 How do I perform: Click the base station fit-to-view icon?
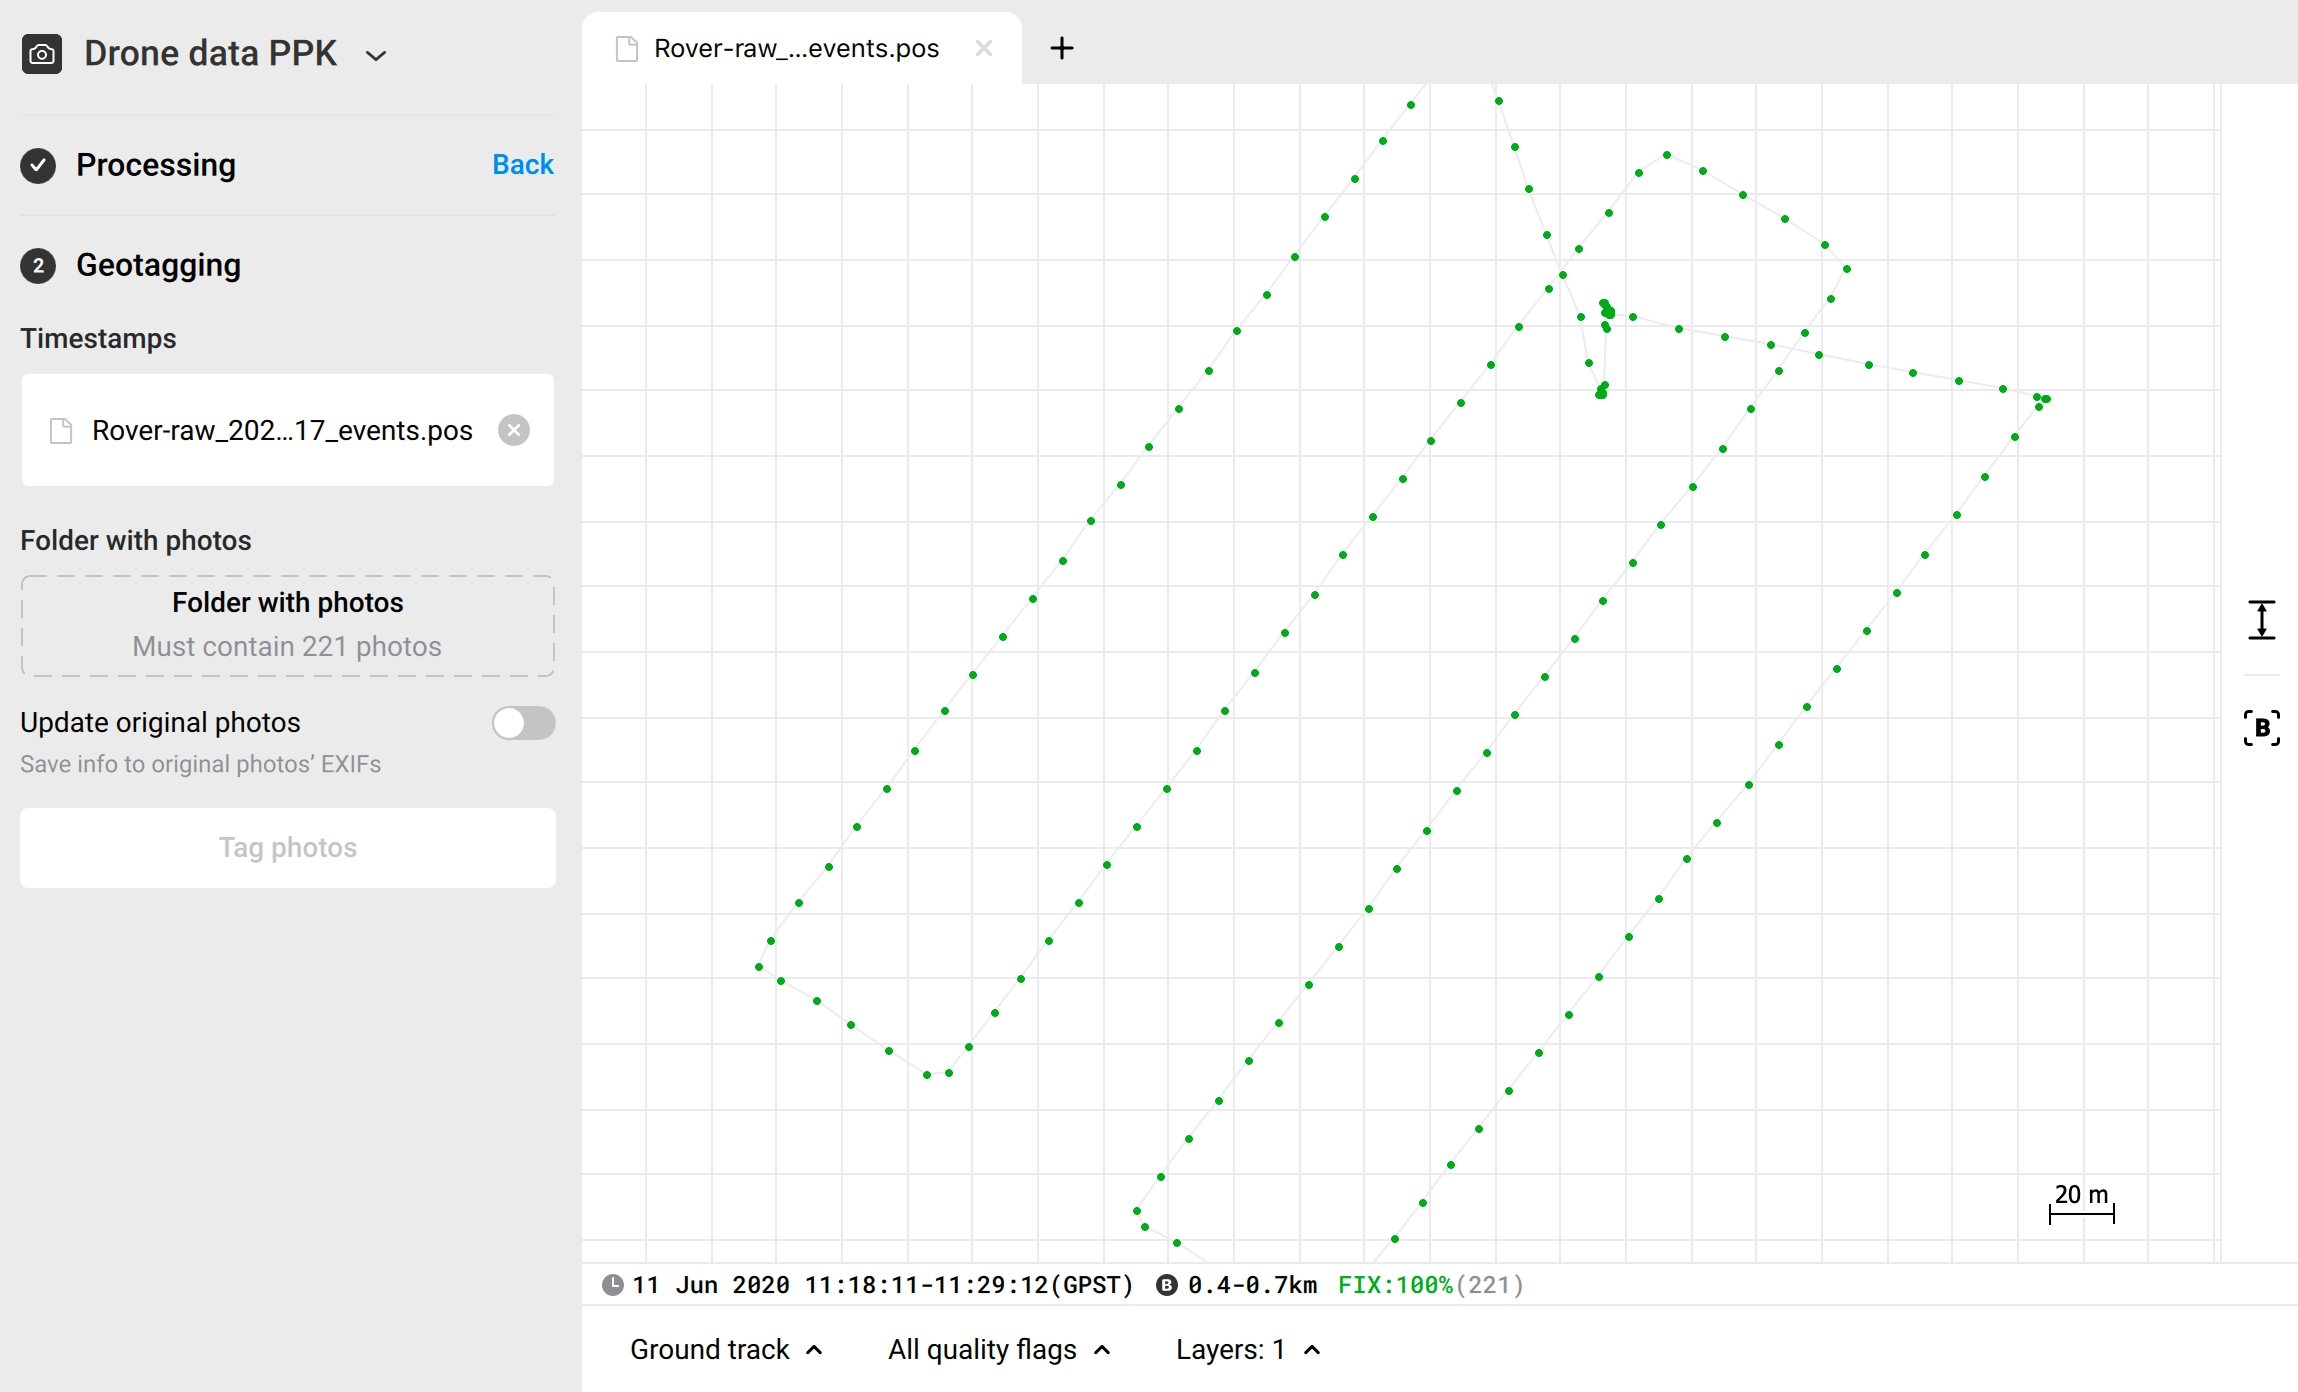(2262, 727)
